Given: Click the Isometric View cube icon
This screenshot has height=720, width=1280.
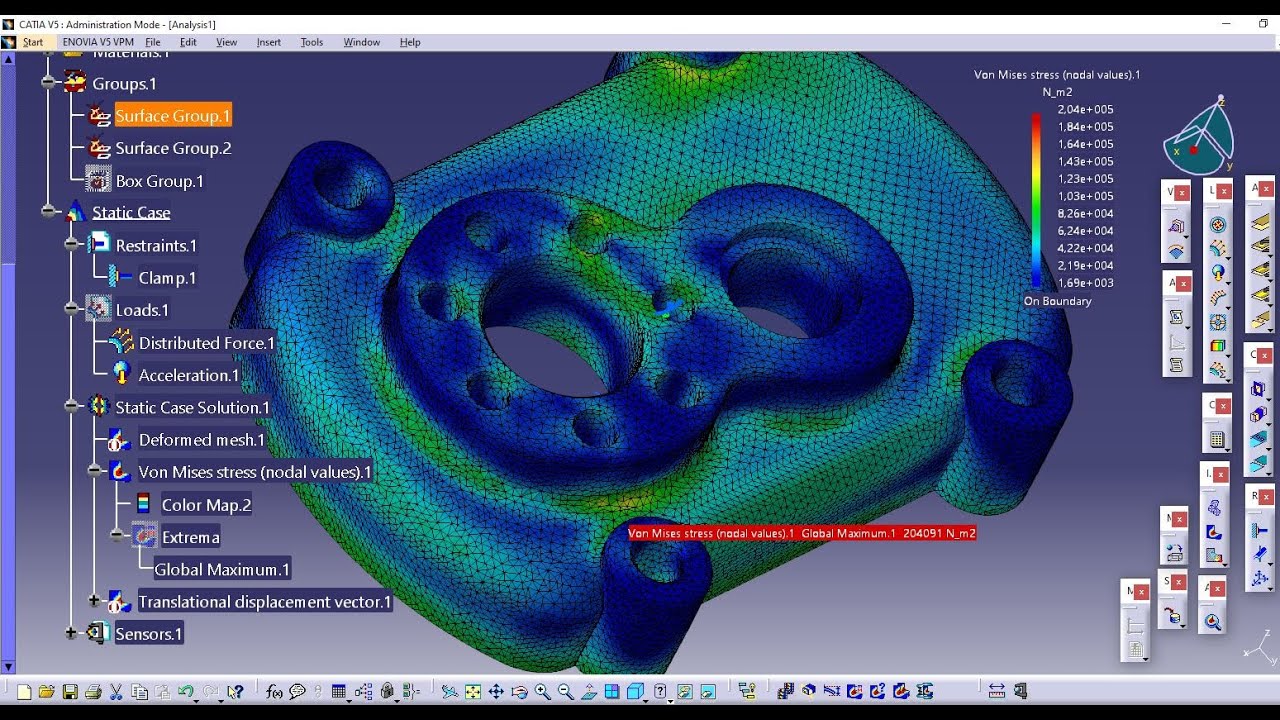Looking at the screenshot, I should pos(634,691).
